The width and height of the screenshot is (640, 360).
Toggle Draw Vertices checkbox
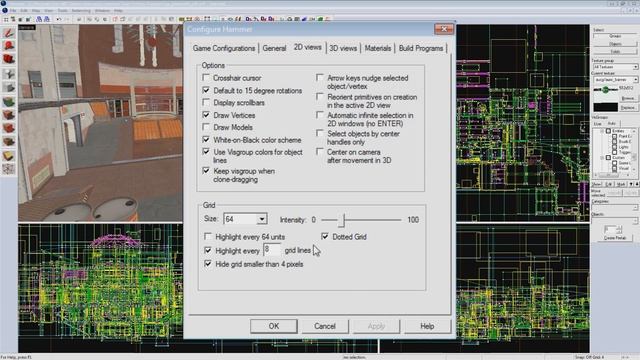(x=206, y=115)
